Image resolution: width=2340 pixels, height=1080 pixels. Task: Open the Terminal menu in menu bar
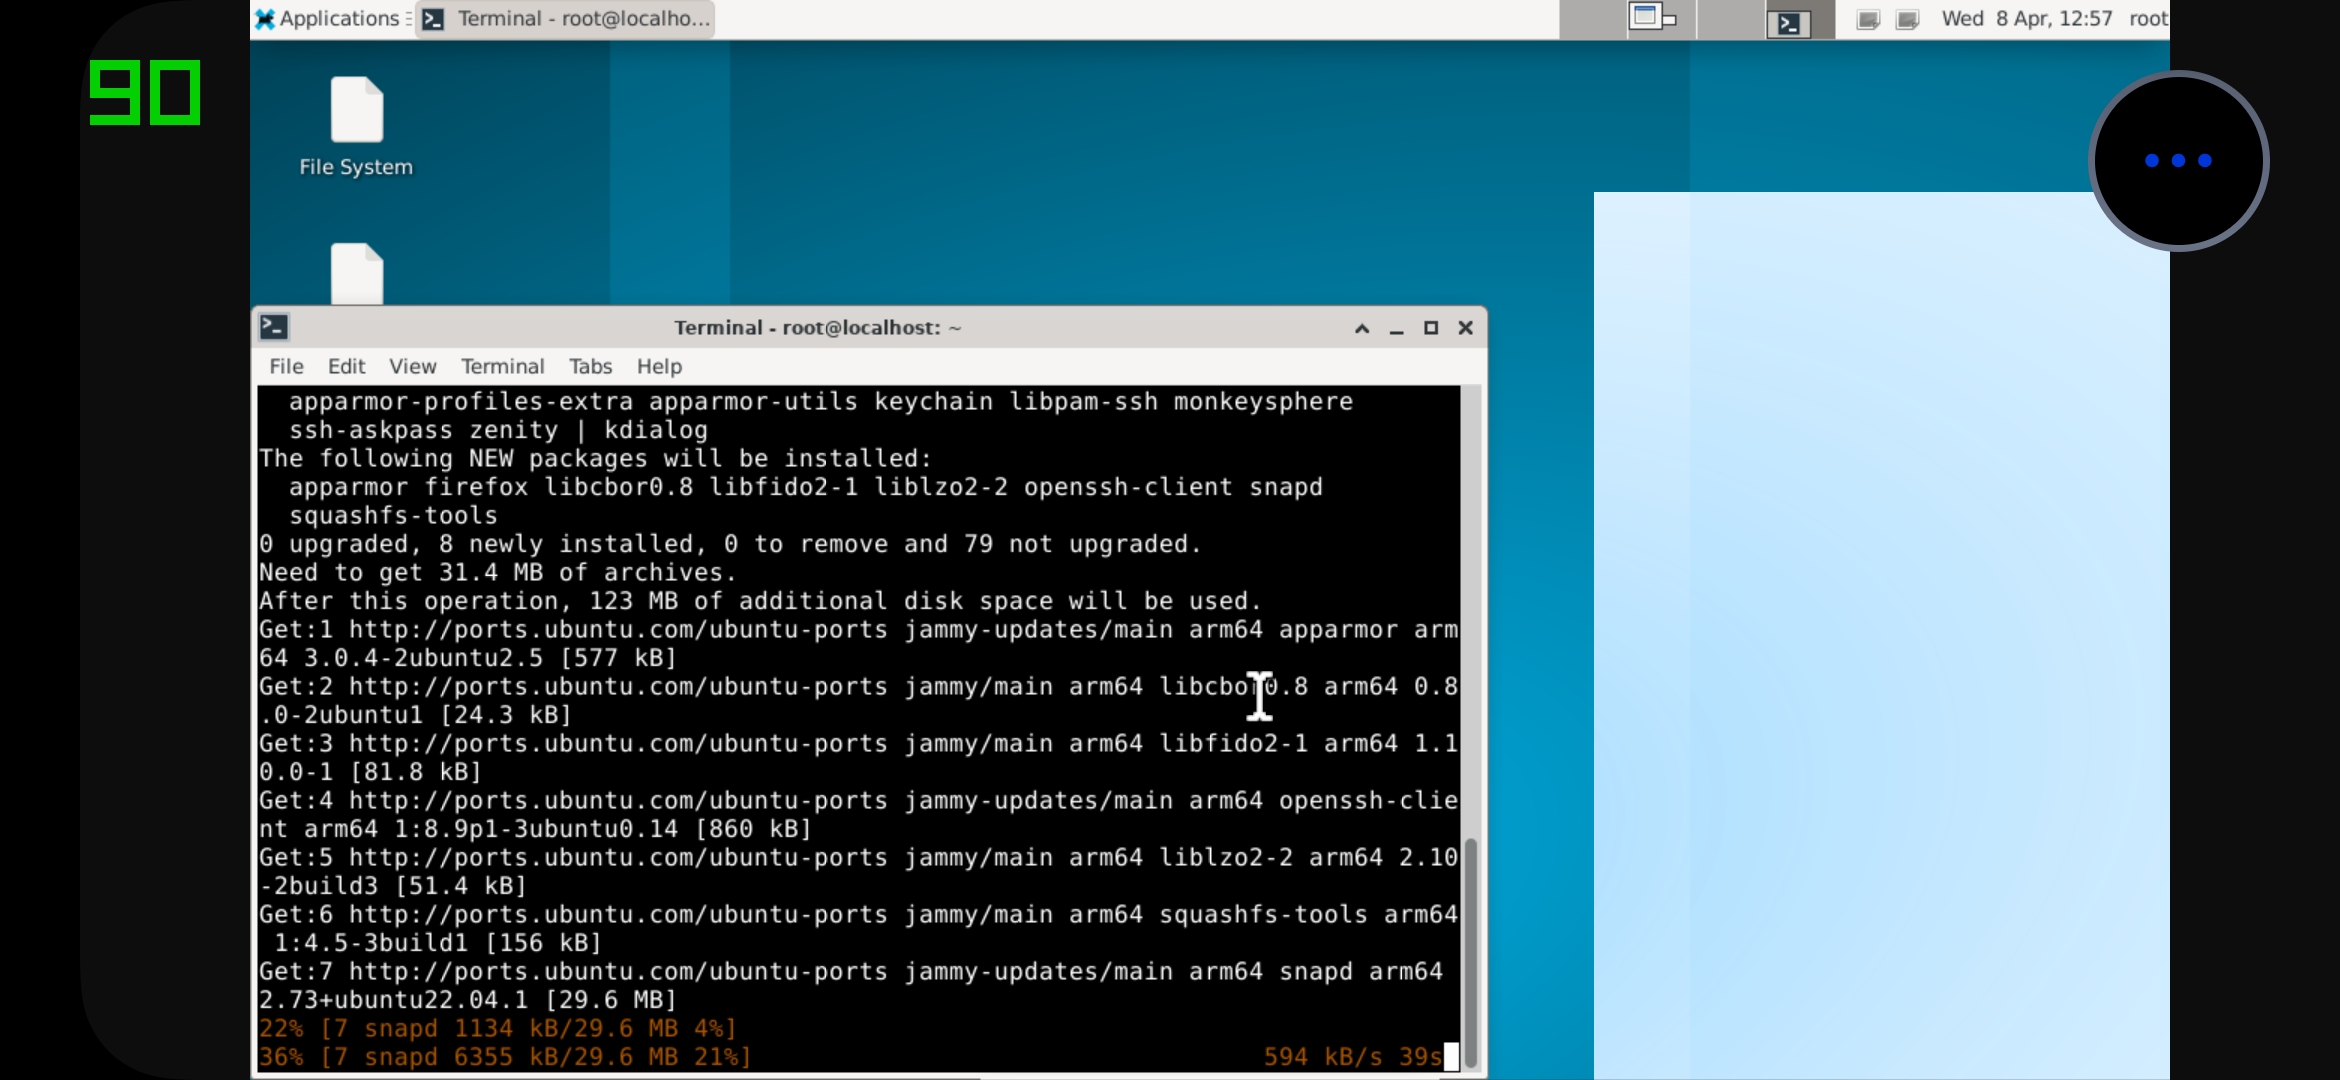[x=502, y=366]
